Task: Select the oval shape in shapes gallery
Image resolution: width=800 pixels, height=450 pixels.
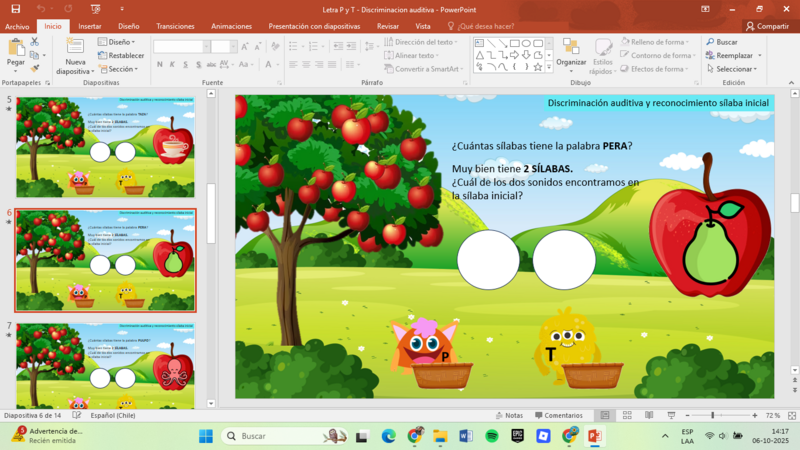Action: [526, 43]
